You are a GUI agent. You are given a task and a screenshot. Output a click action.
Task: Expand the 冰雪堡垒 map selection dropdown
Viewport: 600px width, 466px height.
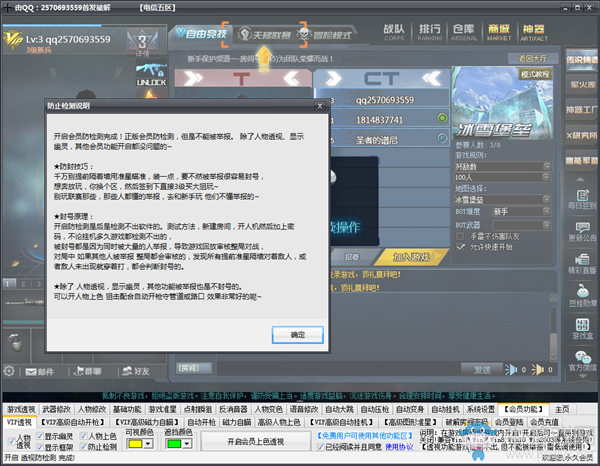[547, 199]
